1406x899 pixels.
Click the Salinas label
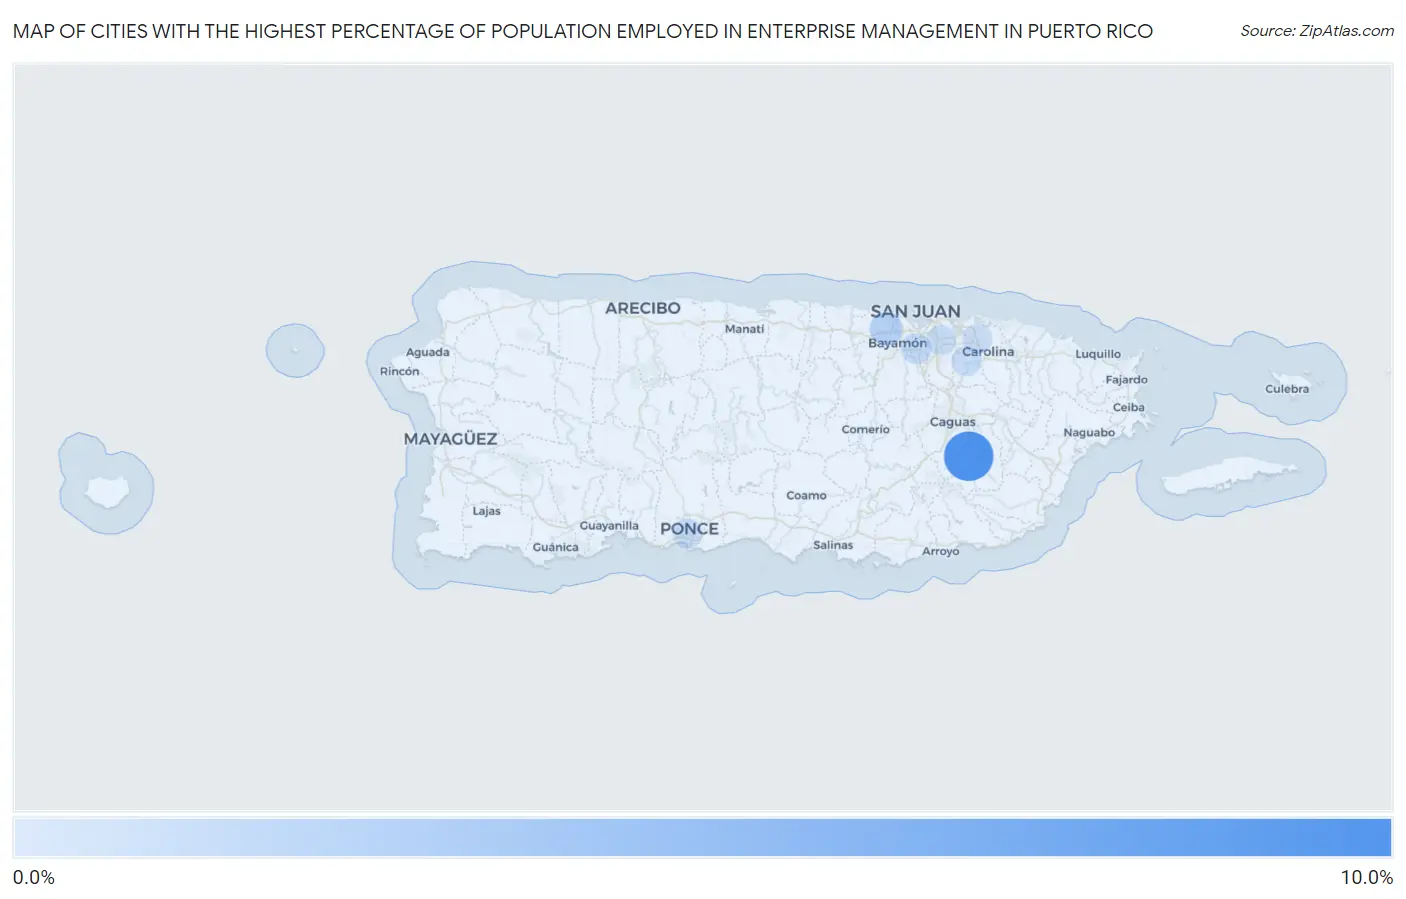click(x=833, y=545)
